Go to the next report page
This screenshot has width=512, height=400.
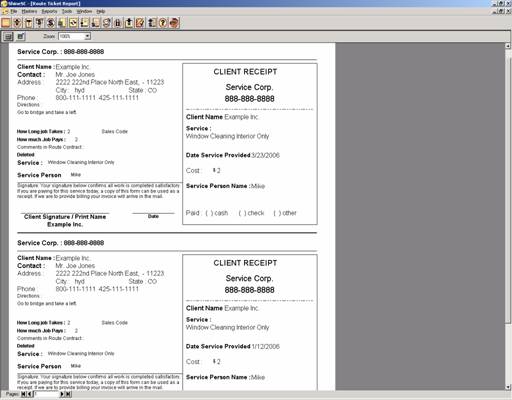(x=62, y=394)
